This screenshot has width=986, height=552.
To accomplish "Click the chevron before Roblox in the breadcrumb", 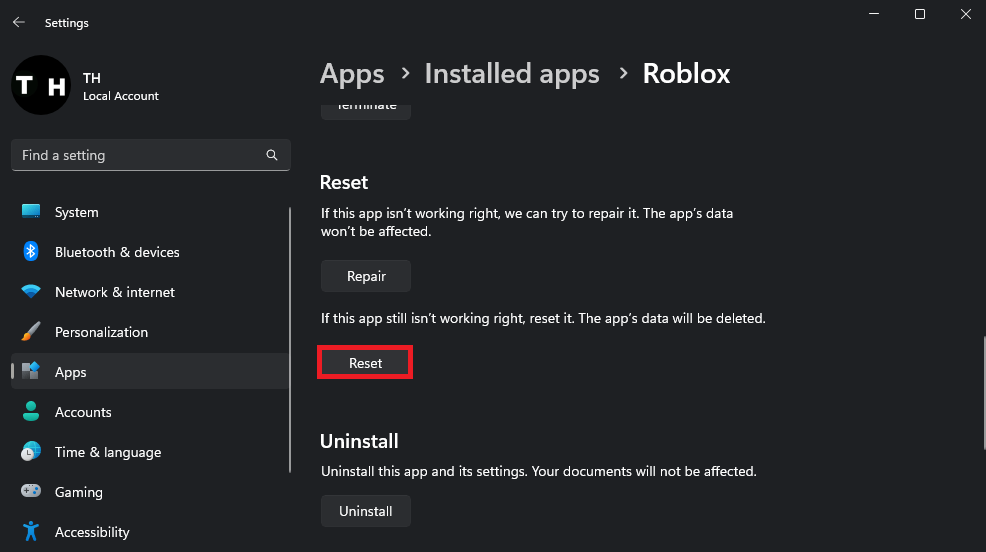I will click(x=623, y=74).
